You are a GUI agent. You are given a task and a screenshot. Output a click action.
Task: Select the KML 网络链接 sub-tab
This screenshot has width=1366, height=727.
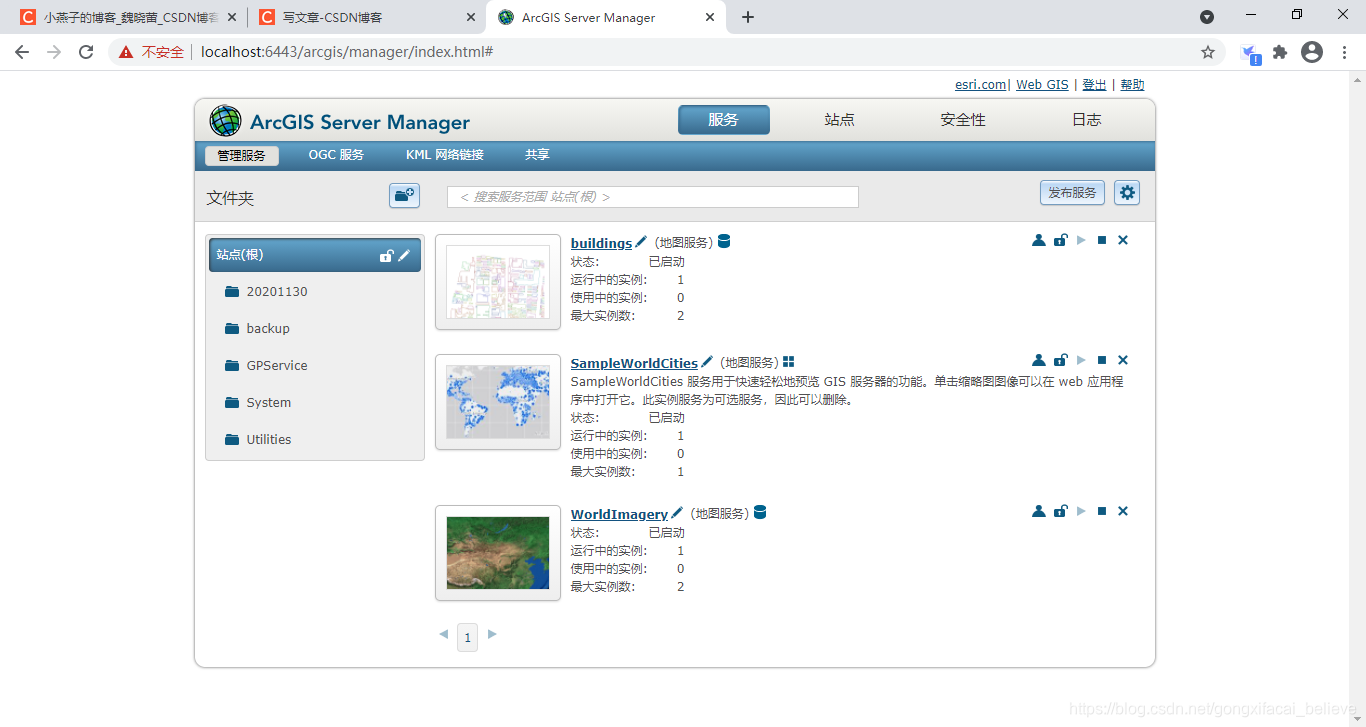(x=445, y=155)
